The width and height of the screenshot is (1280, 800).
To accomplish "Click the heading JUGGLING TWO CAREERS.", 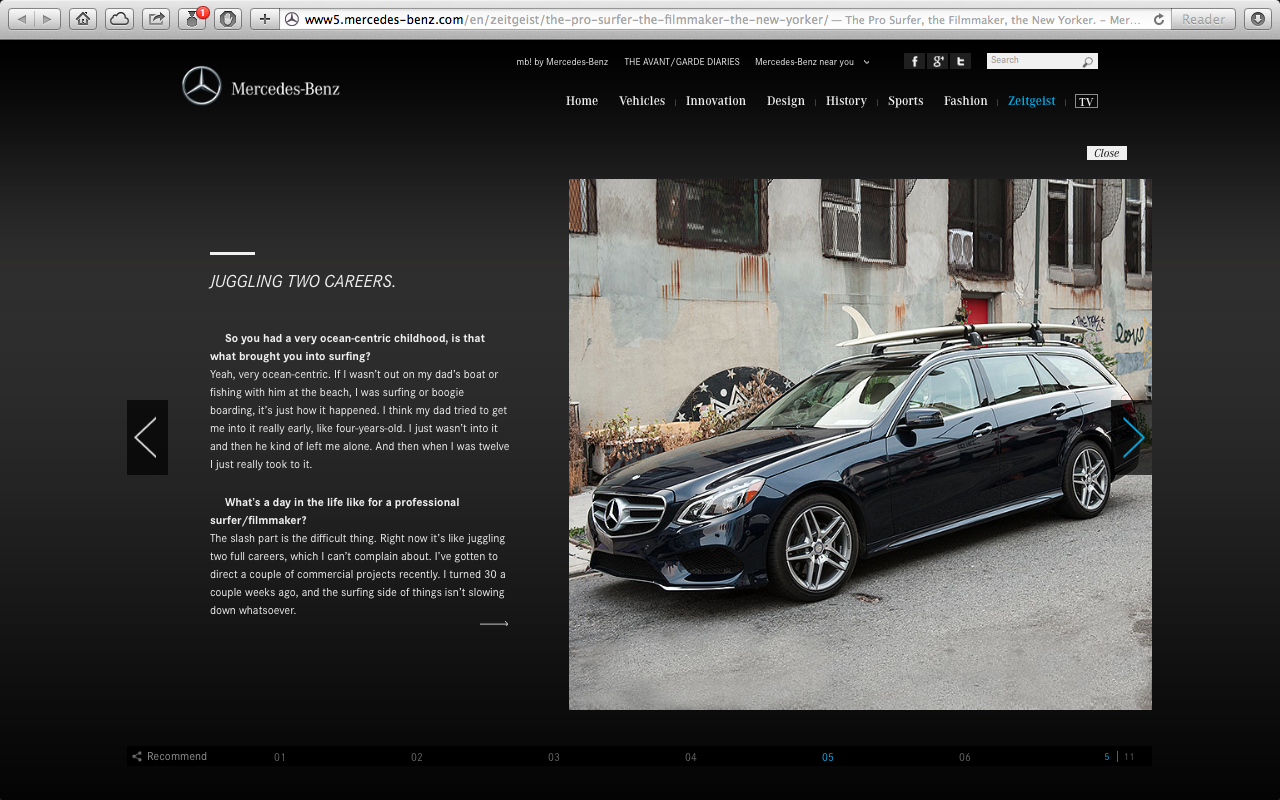I will coord(303,282).
